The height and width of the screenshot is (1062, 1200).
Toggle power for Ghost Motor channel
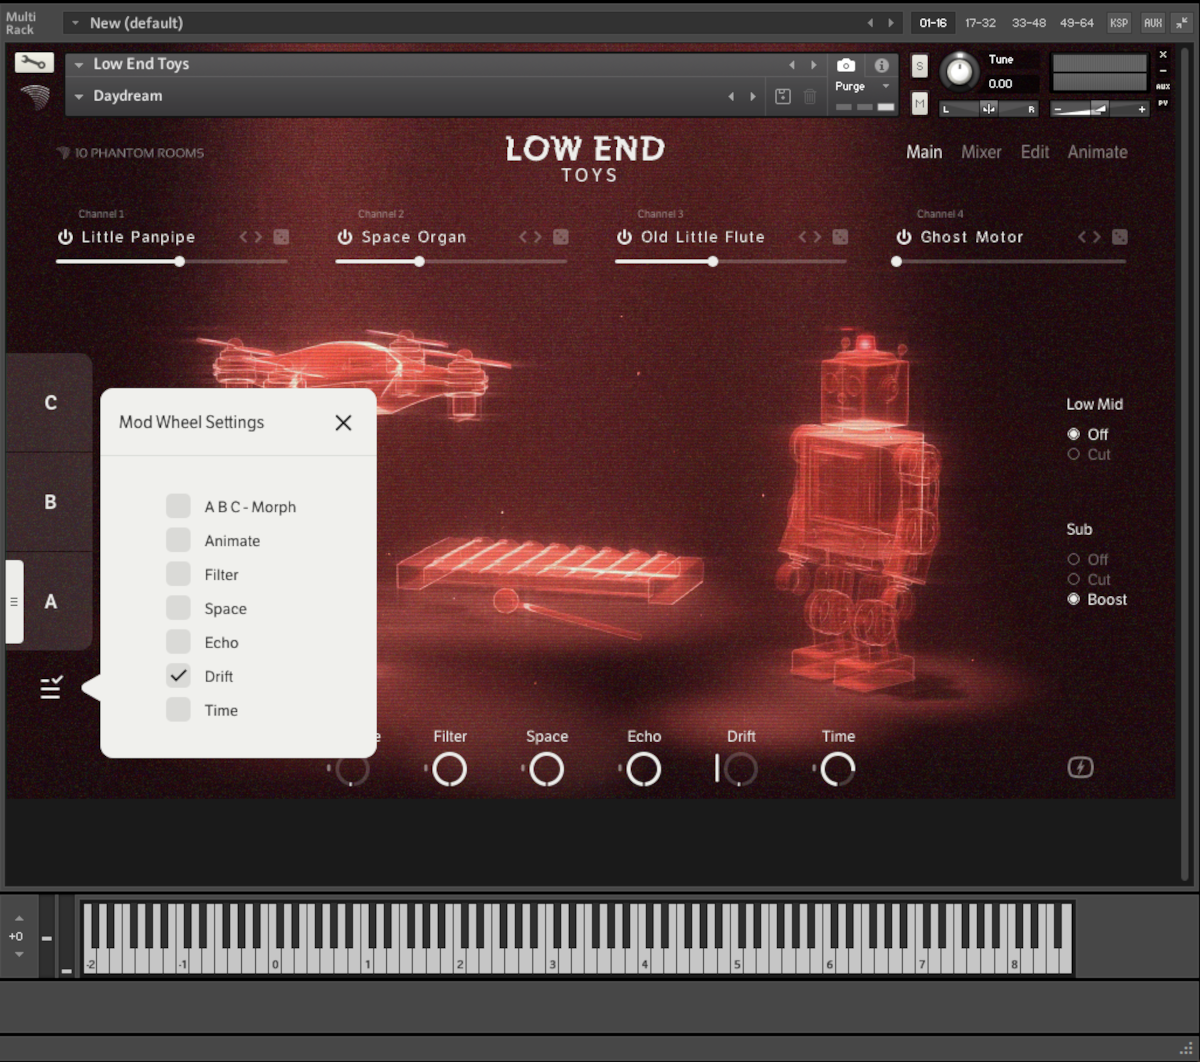[x=904, y=237]
